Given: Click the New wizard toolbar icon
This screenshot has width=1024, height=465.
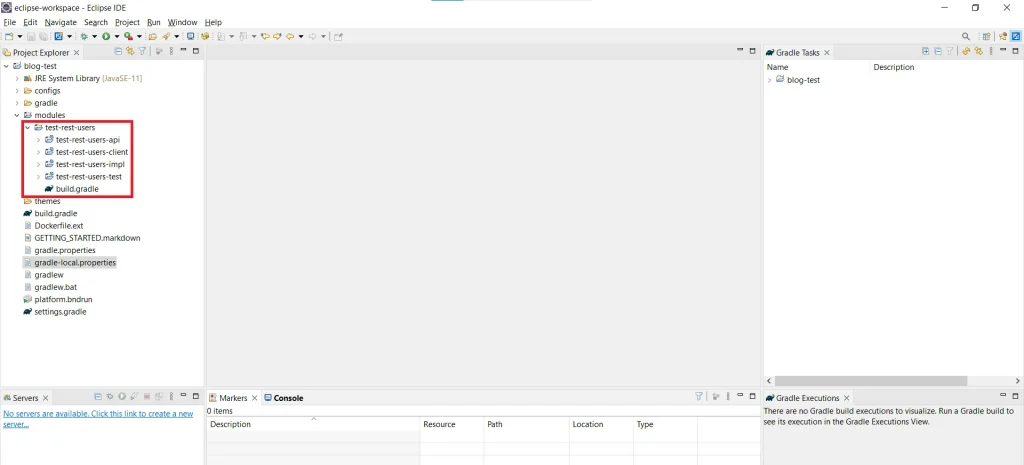Looking at the screenshot, I should point(9,37).
